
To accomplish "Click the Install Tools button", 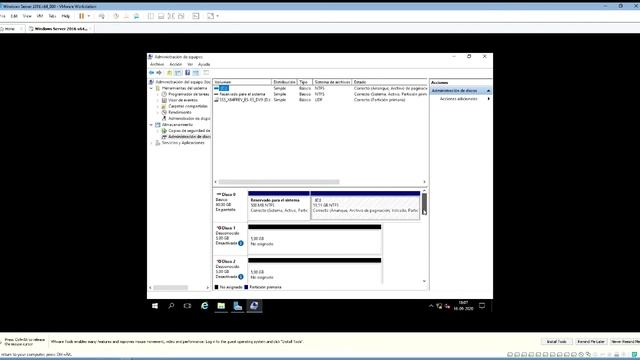I will 556,341.
